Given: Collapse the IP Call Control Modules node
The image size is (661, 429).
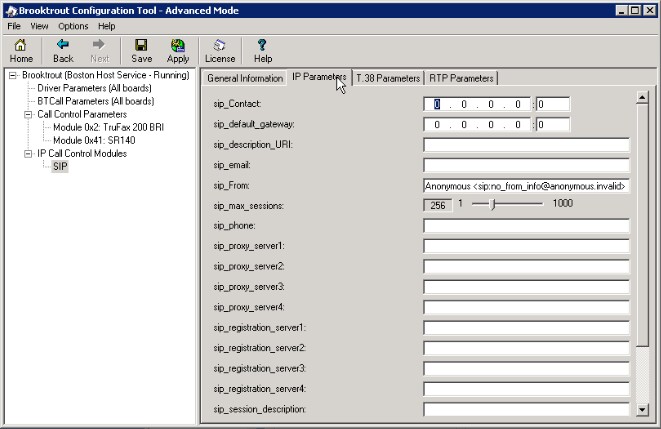Looking at the screenshot, I should tap(28, 154).
